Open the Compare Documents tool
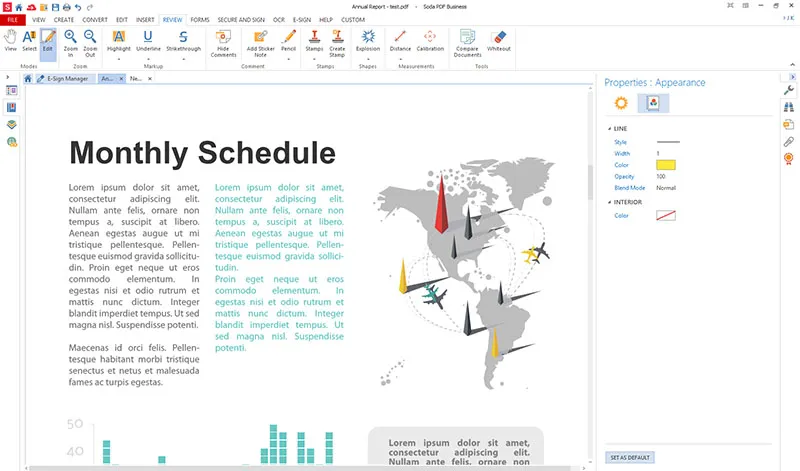 [x=466, y=40]
